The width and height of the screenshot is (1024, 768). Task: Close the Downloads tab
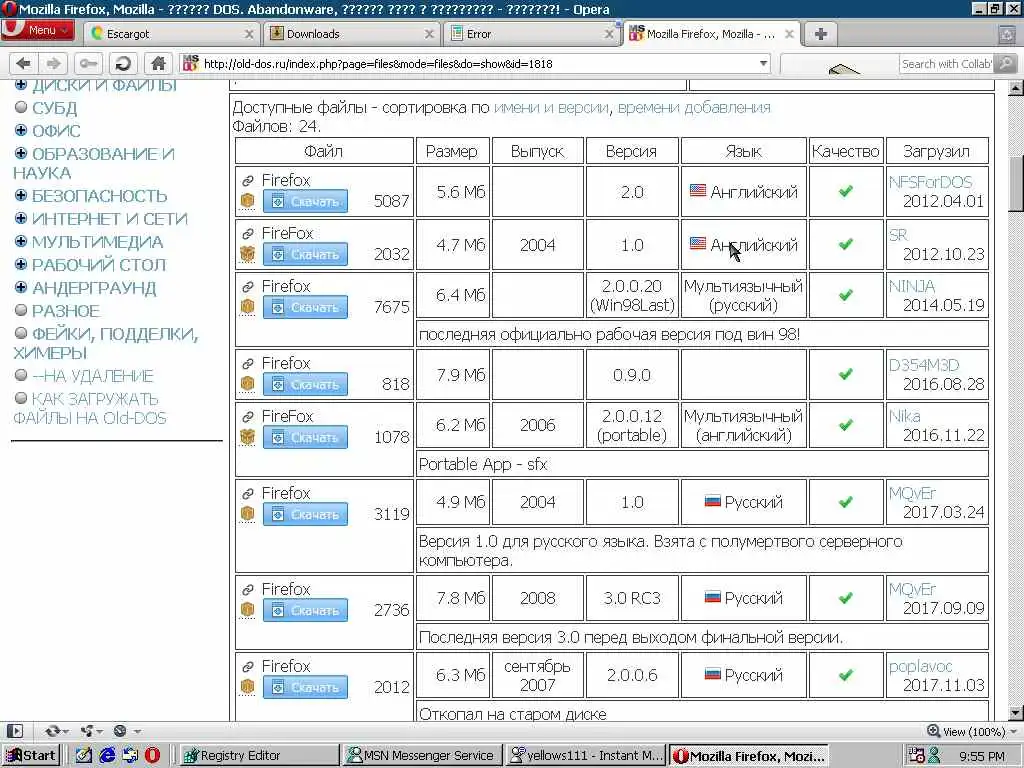pyautogui.click(x=429, y=34)
